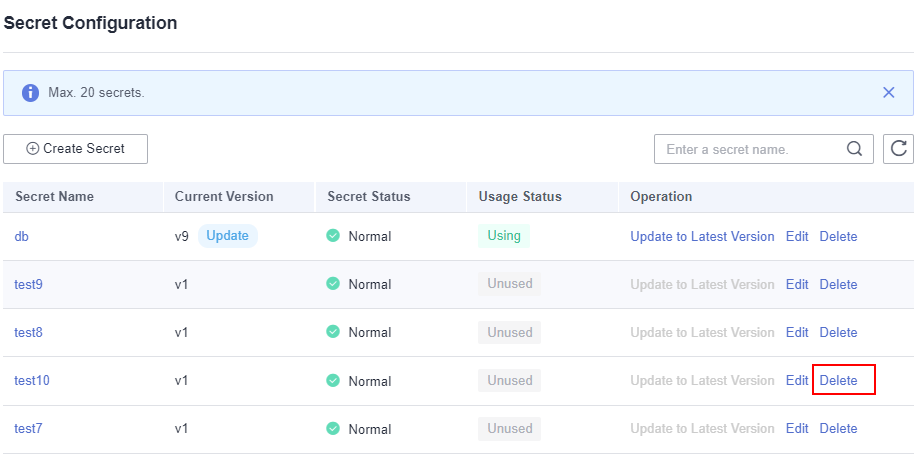Viewport: 920px width, 454px height.
Task: Dismiss the Max. 20 secrets notice
Action: 889,92
